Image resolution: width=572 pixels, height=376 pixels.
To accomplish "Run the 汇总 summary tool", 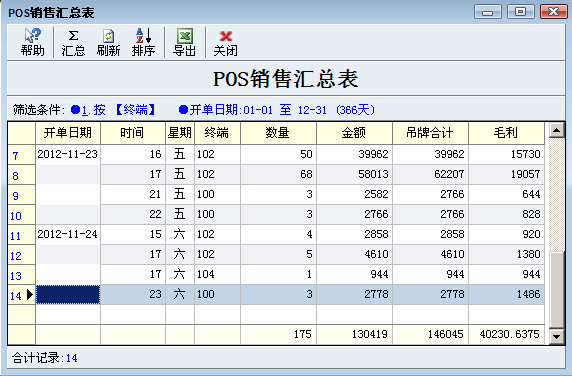I will pyautogui.click(x=73, y=42).
